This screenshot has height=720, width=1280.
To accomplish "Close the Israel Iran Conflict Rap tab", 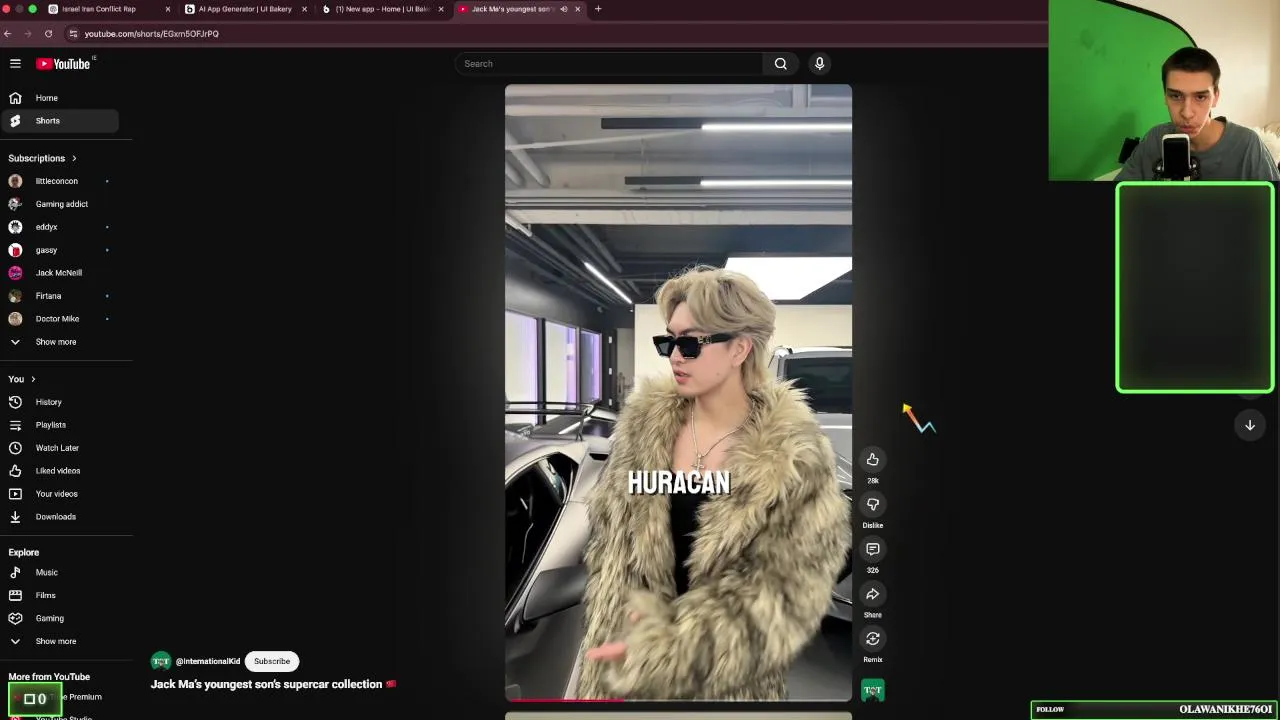I will (167, 9).
